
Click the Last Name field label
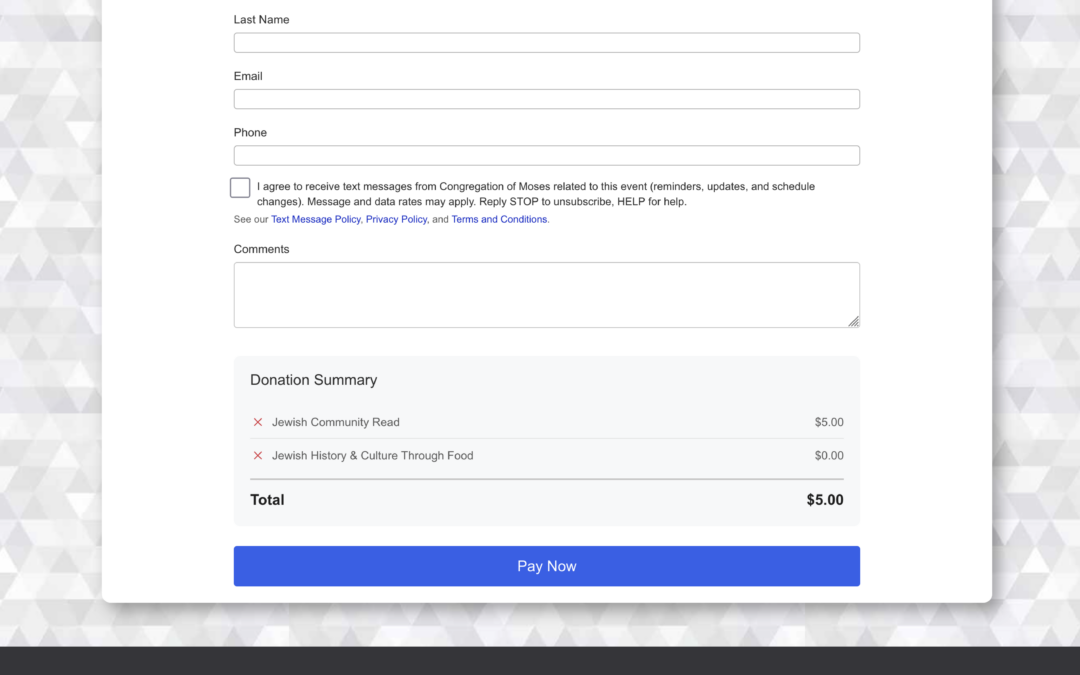click(x=261, y=20)
